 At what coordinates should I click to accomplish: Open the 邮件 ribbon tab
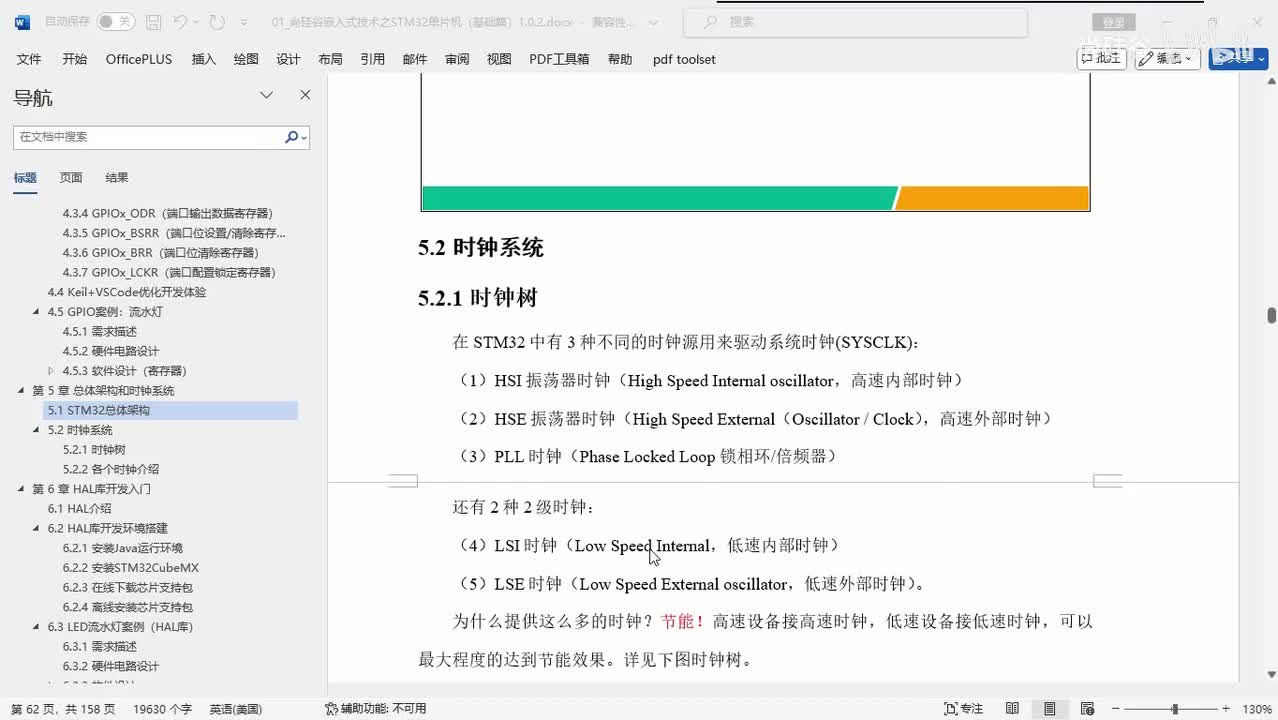pyautogui.click(x=415, y=59)
